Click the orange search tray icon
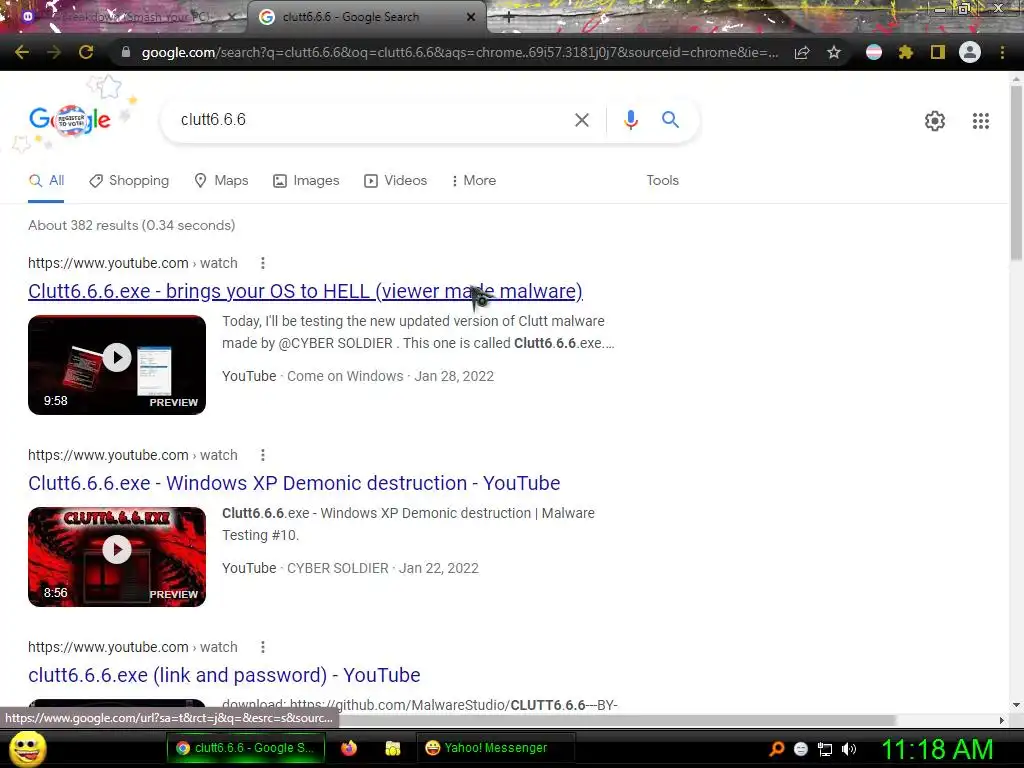 tap(776, 749)
